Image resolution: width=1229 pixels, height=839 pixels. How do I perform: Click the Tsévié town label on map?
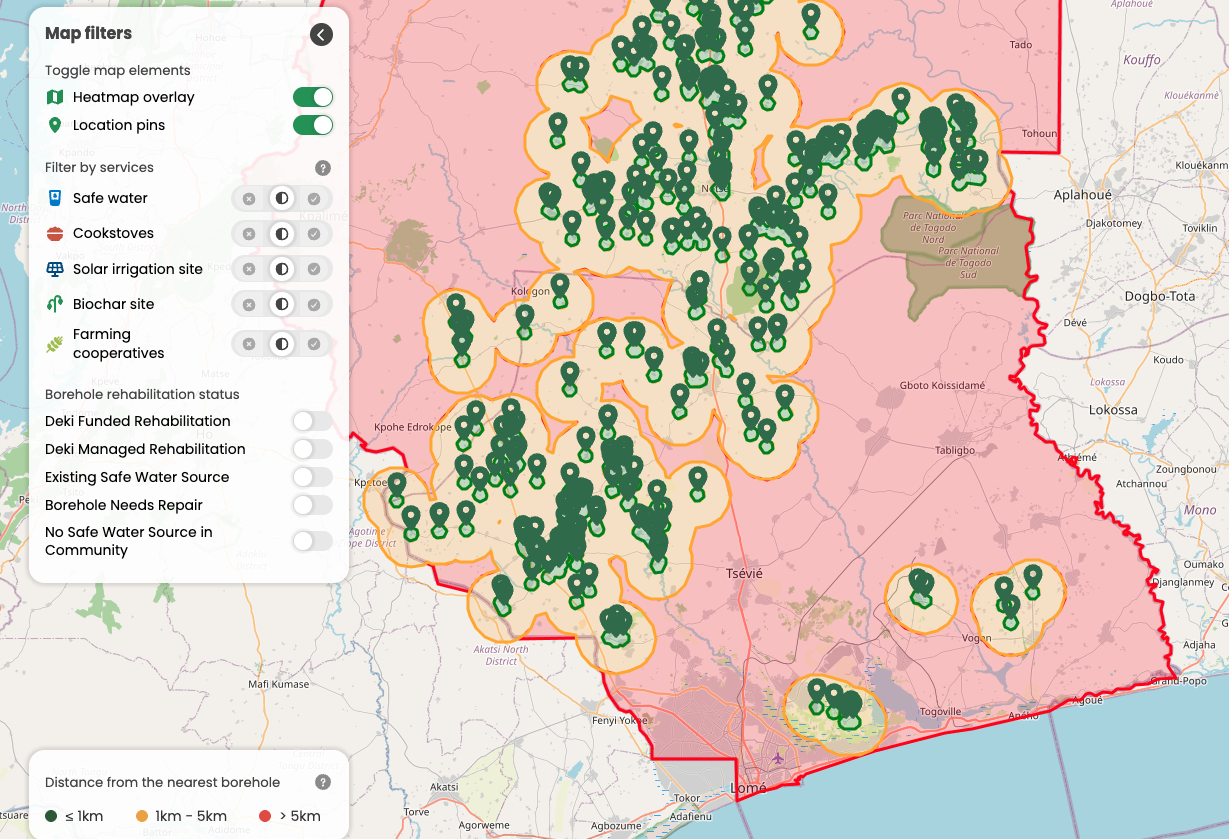pos(744,573)
